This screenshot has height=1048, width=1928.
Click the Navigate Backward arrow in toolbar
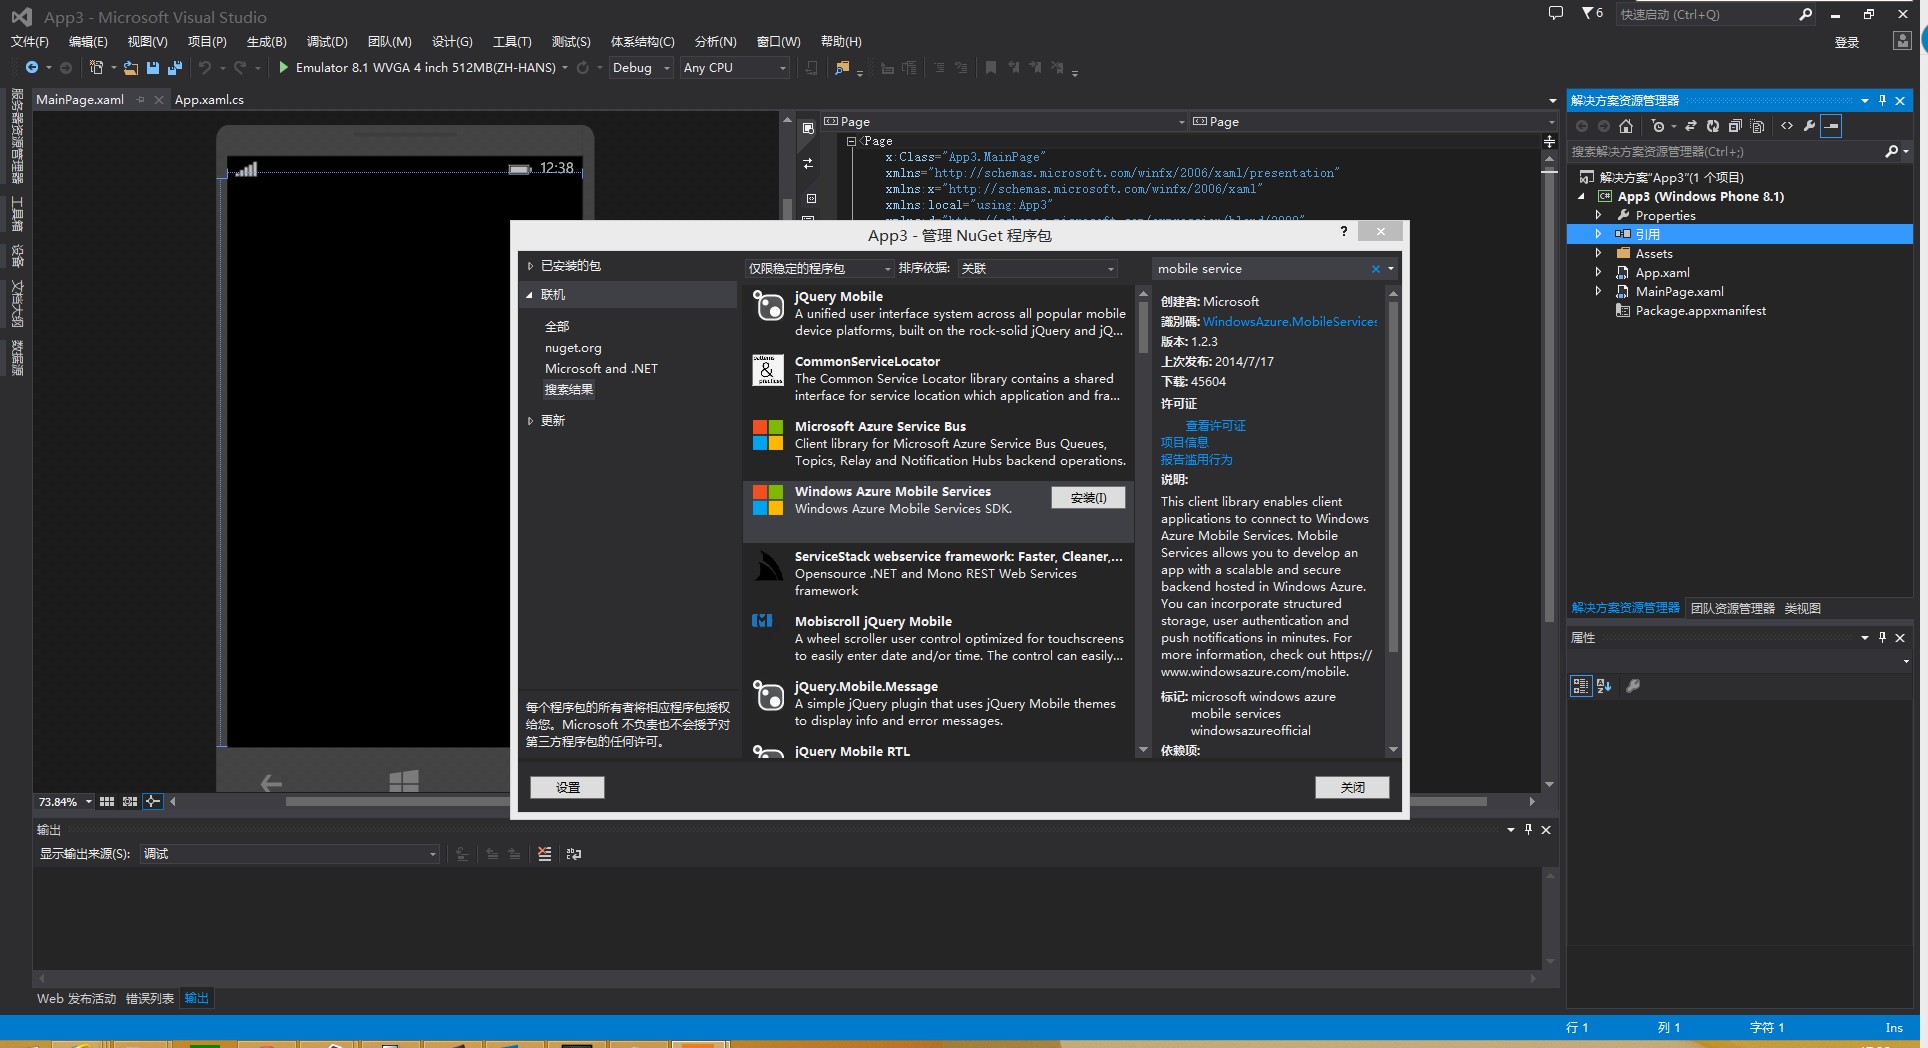32,68
